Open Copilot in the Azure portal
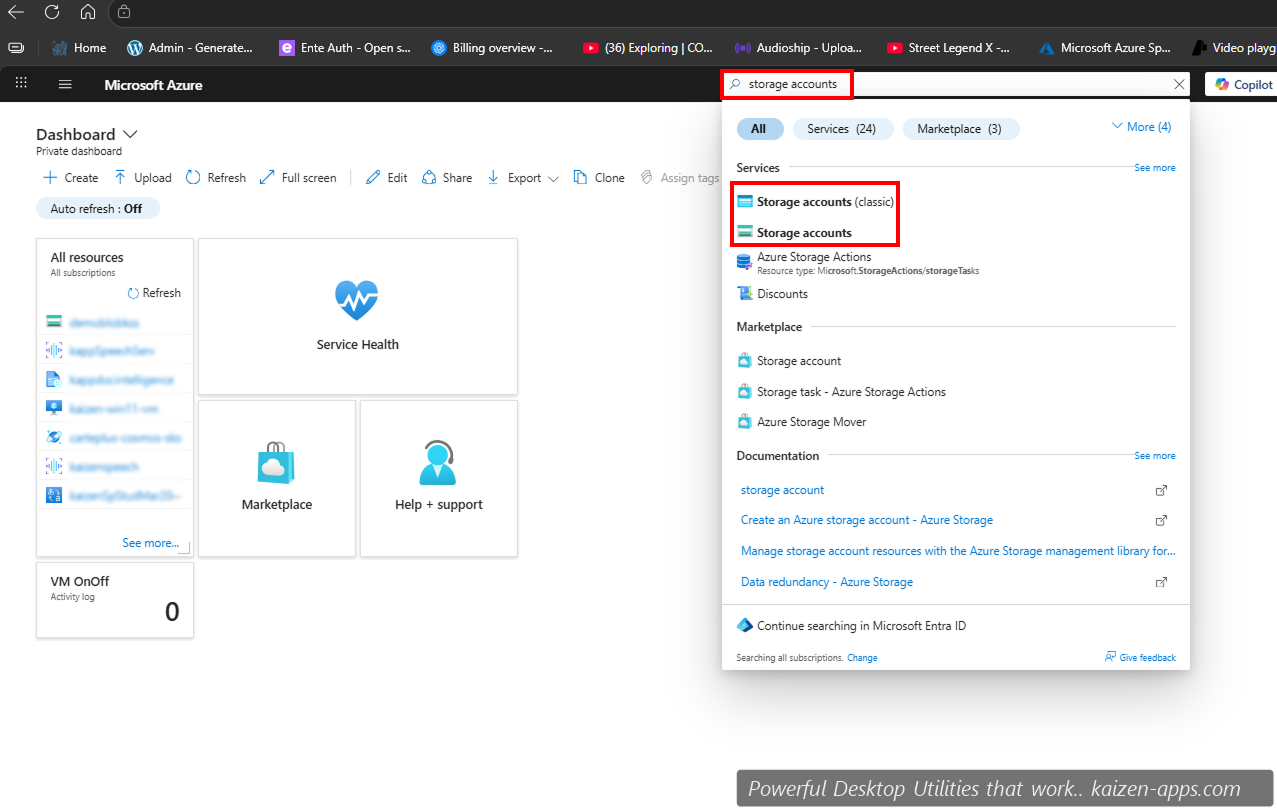 pyautogui.click(x=1247, y=84)
